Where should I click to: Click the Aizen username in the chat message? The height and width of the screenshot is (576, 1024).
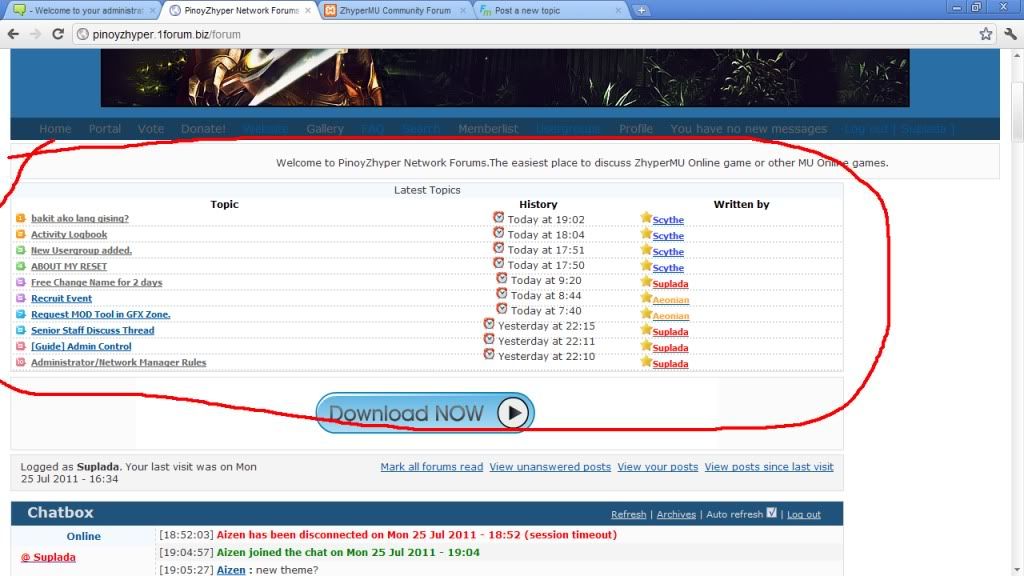tap(231, 570)
